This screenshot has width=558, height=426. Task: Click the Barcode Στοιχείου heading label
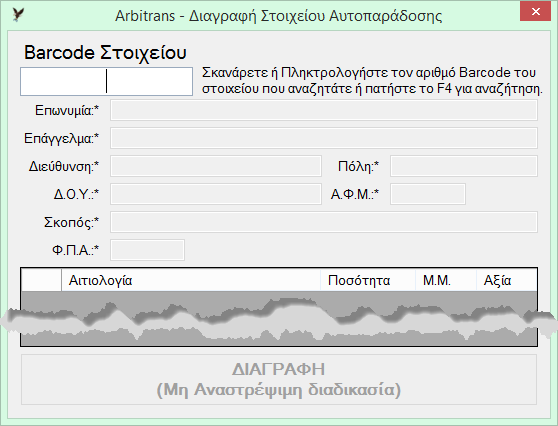105,53
